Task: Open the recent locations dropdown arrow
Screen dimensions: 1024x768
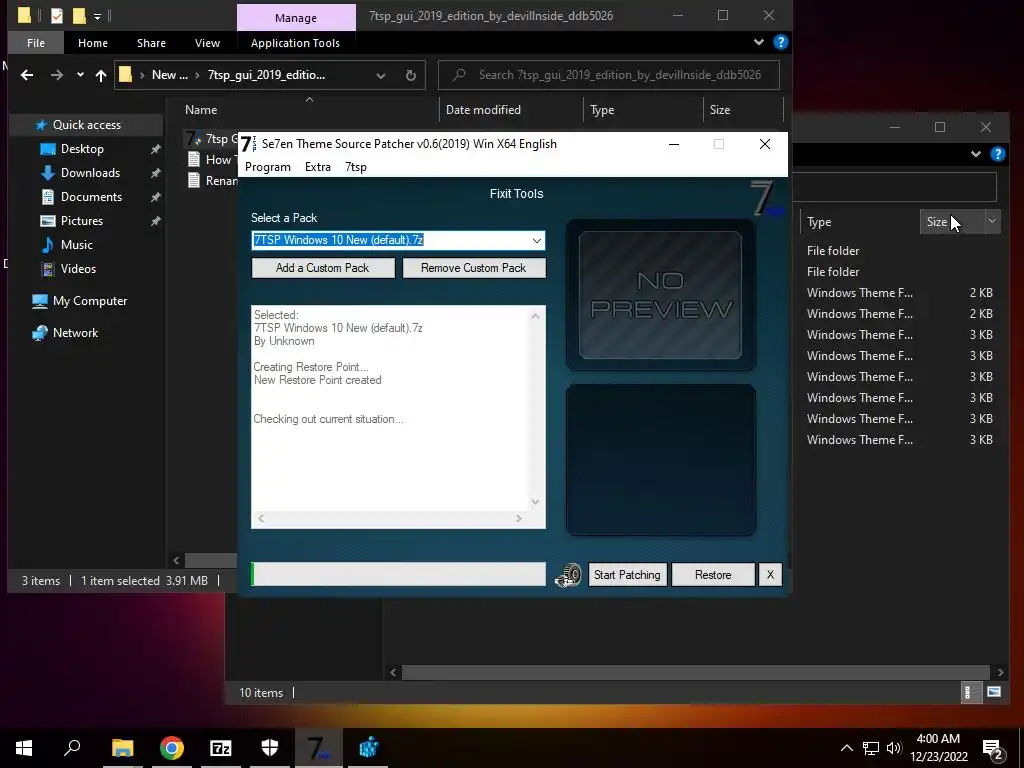Action: [x=80, y=75]
